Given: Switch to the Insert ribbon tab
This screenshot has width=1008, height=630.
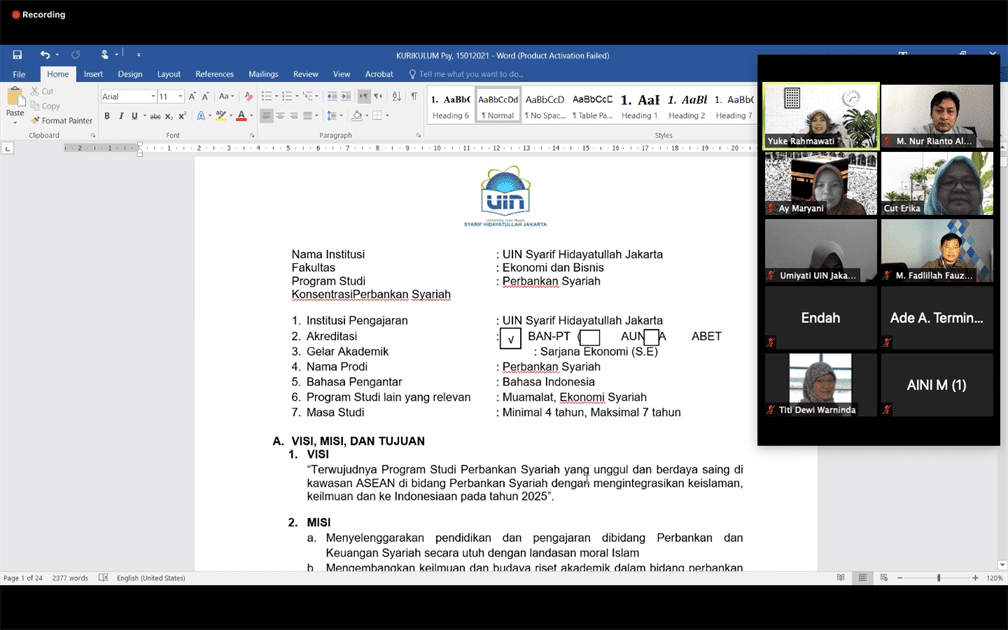Looking at the screenshot, I should point(93,74).
